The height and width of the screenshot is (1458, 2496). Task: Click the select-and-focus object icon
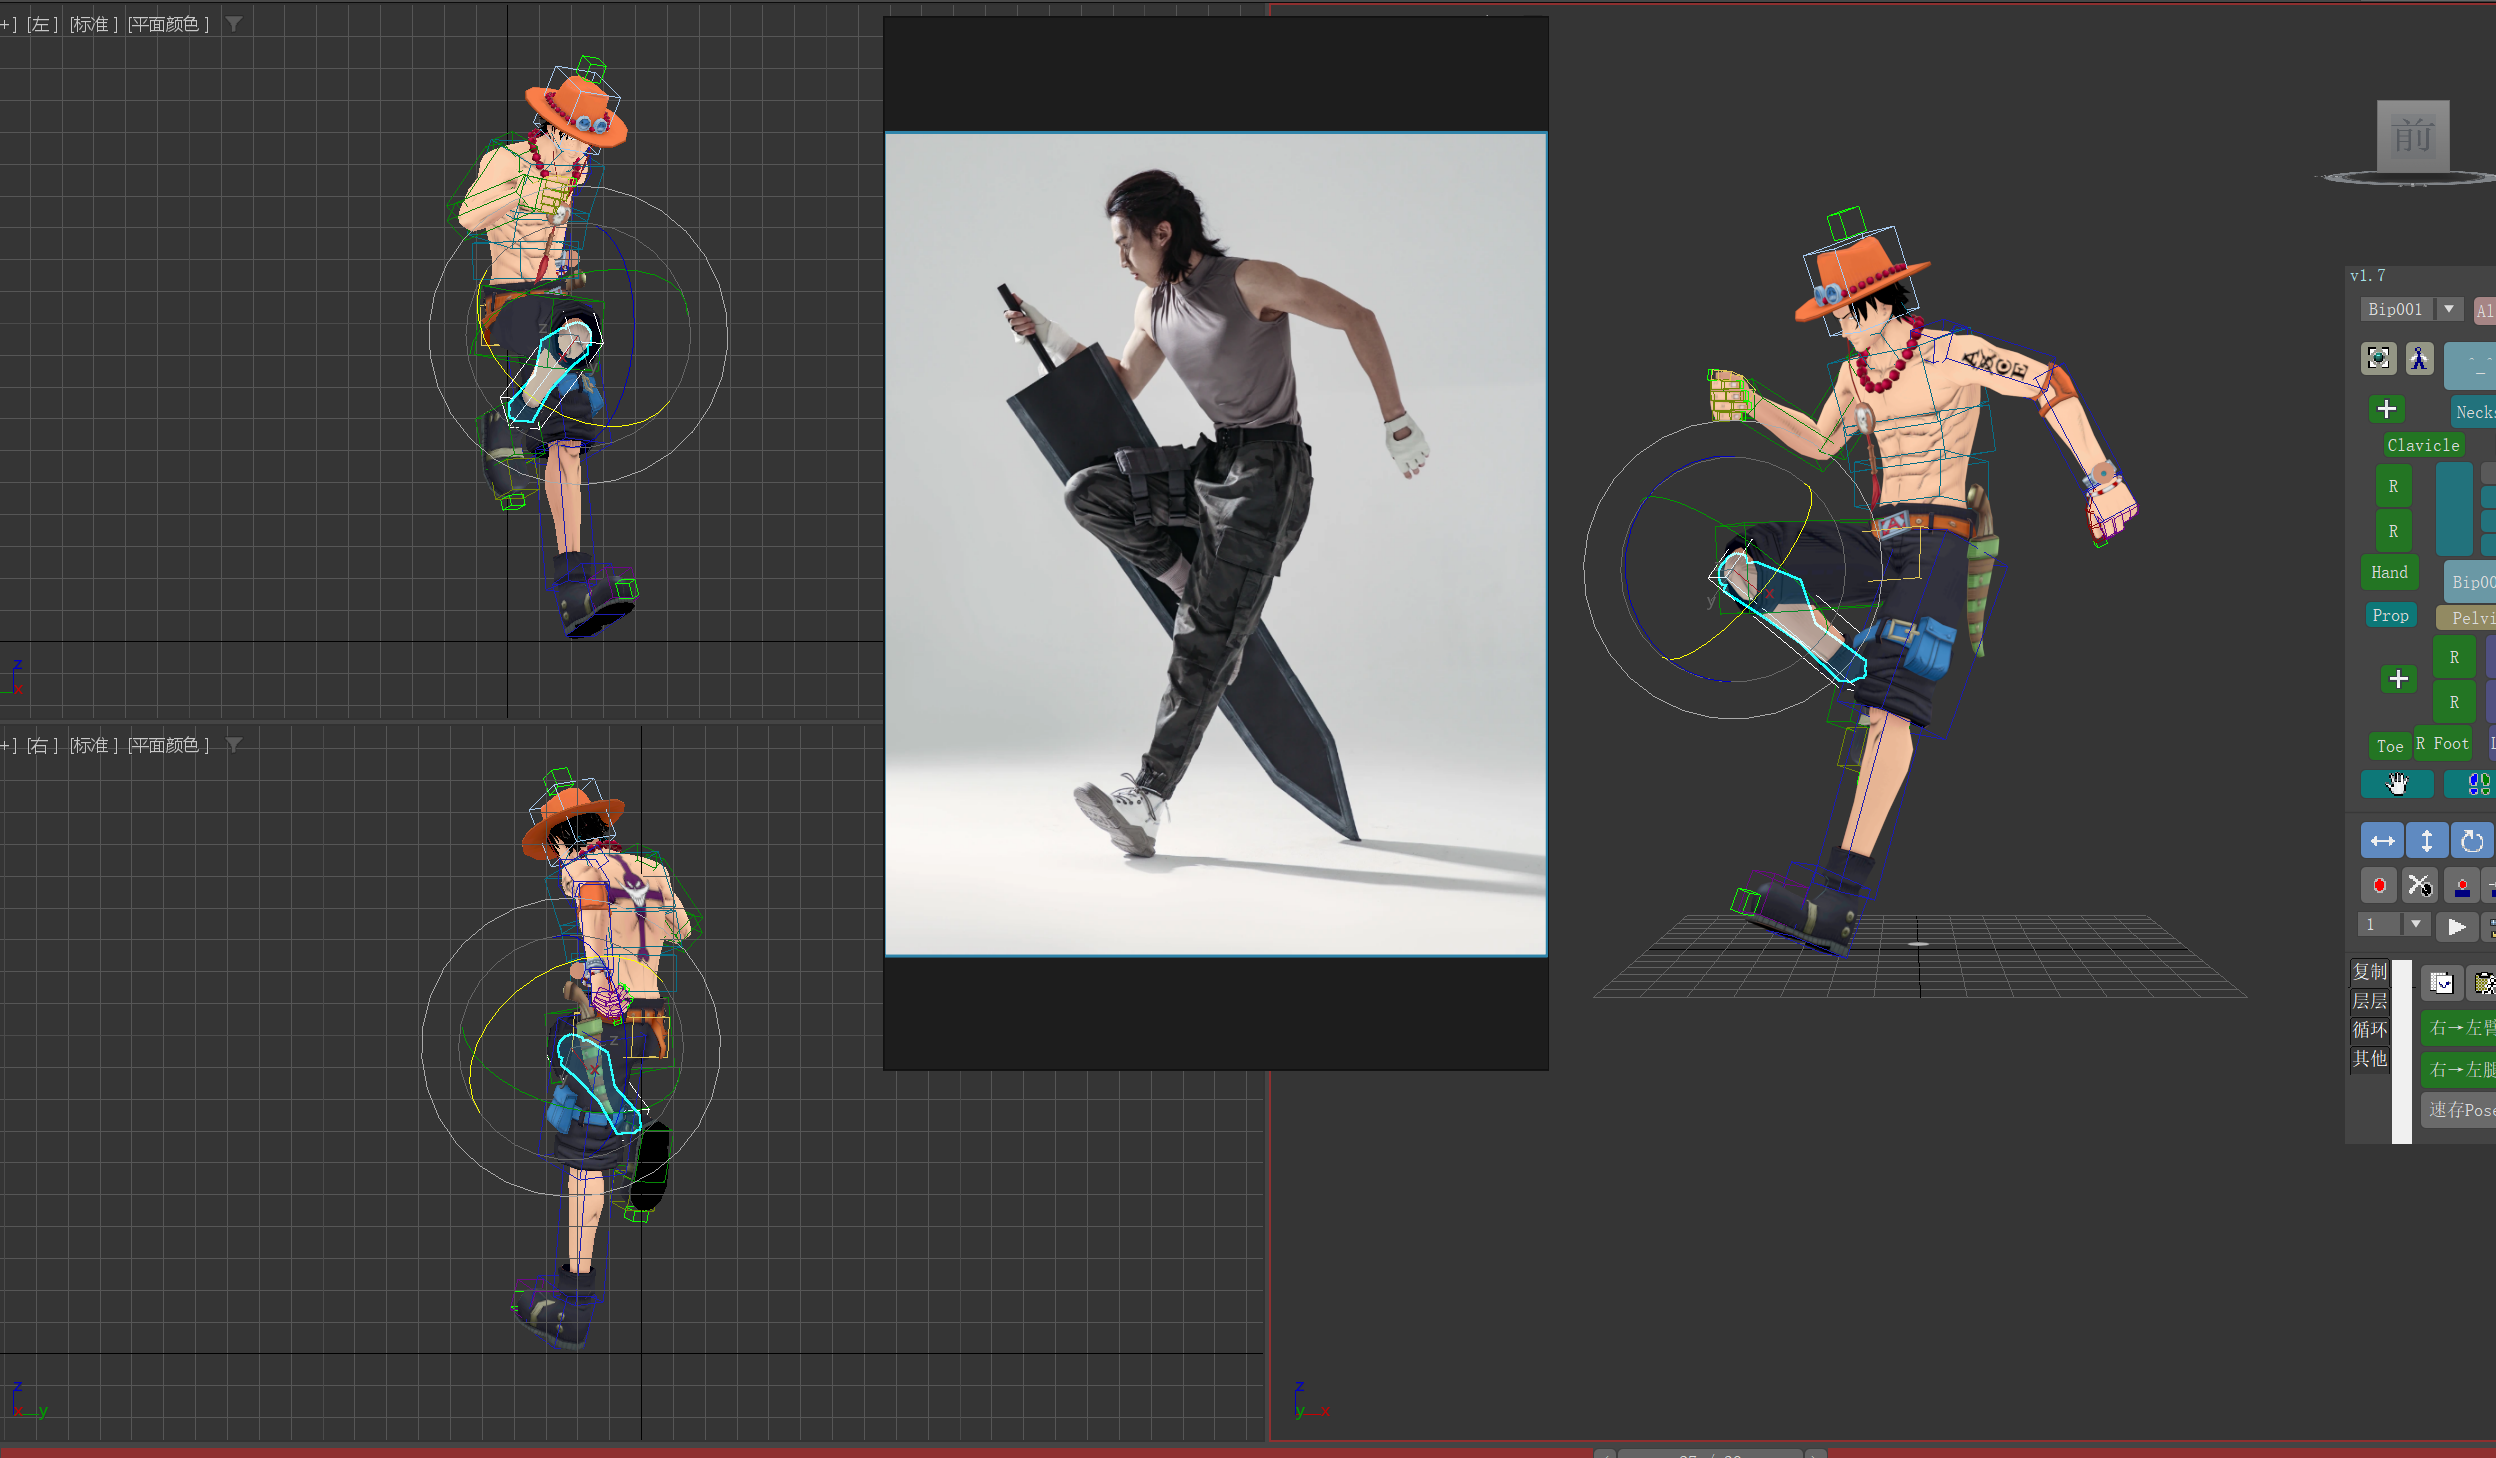(x=2378, y=358)
